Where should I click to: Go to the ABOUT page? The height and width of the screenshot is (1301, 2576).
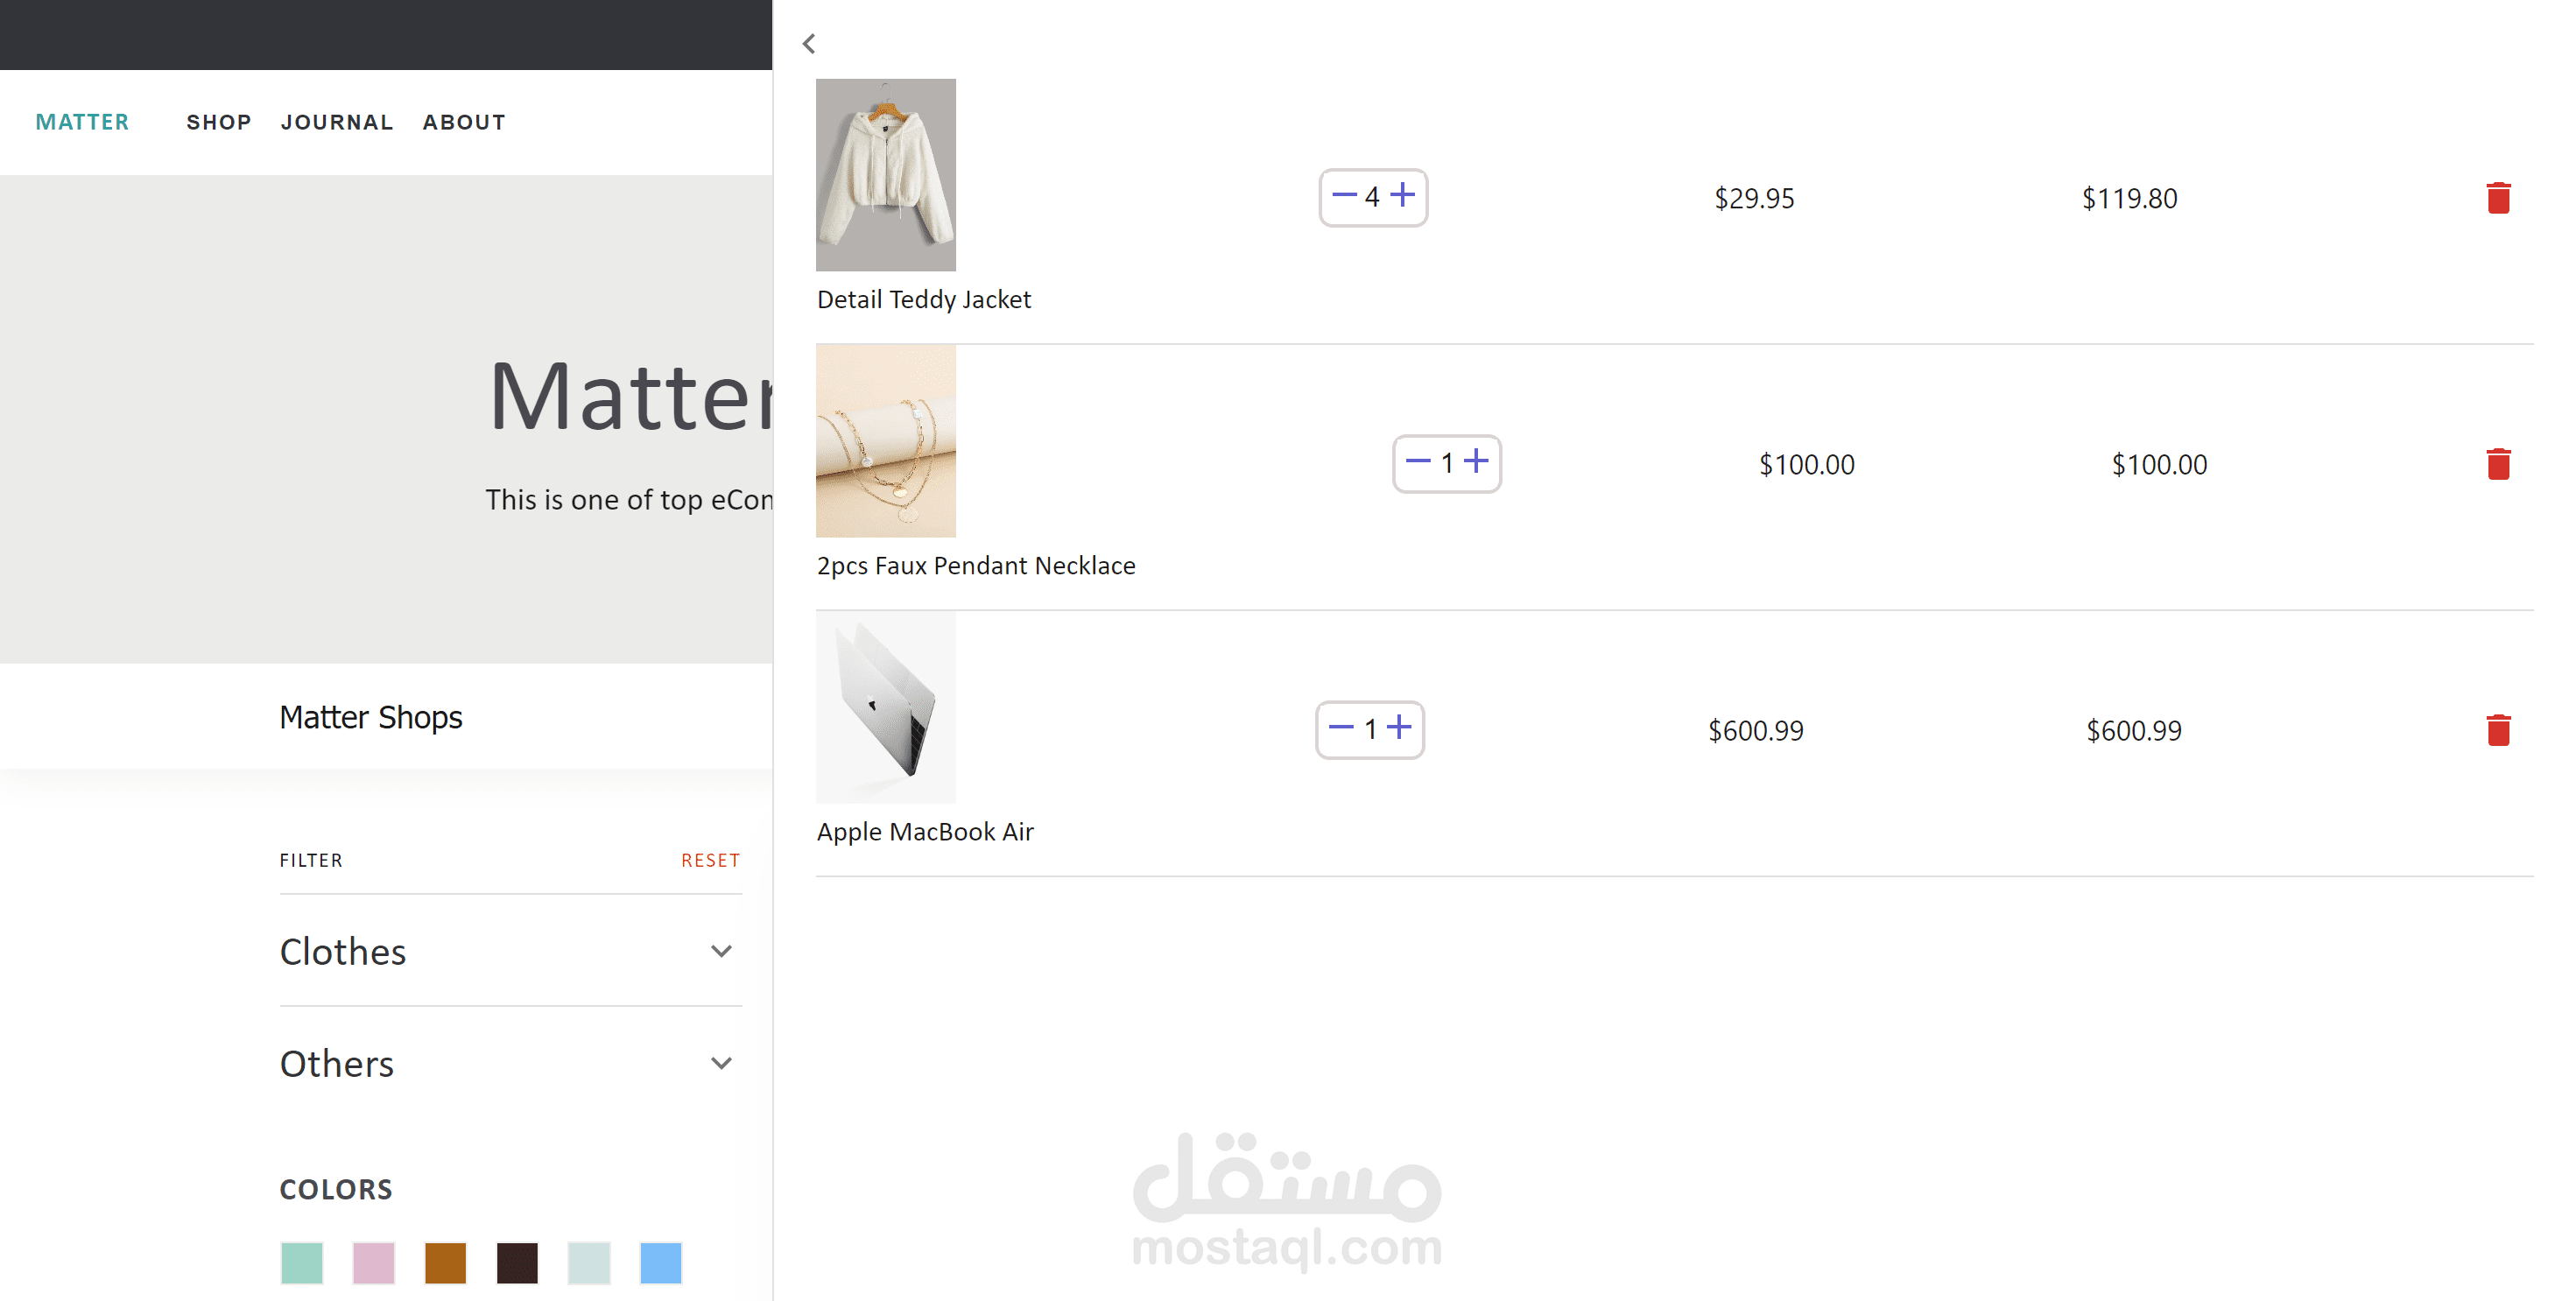[x=464, y=122]
